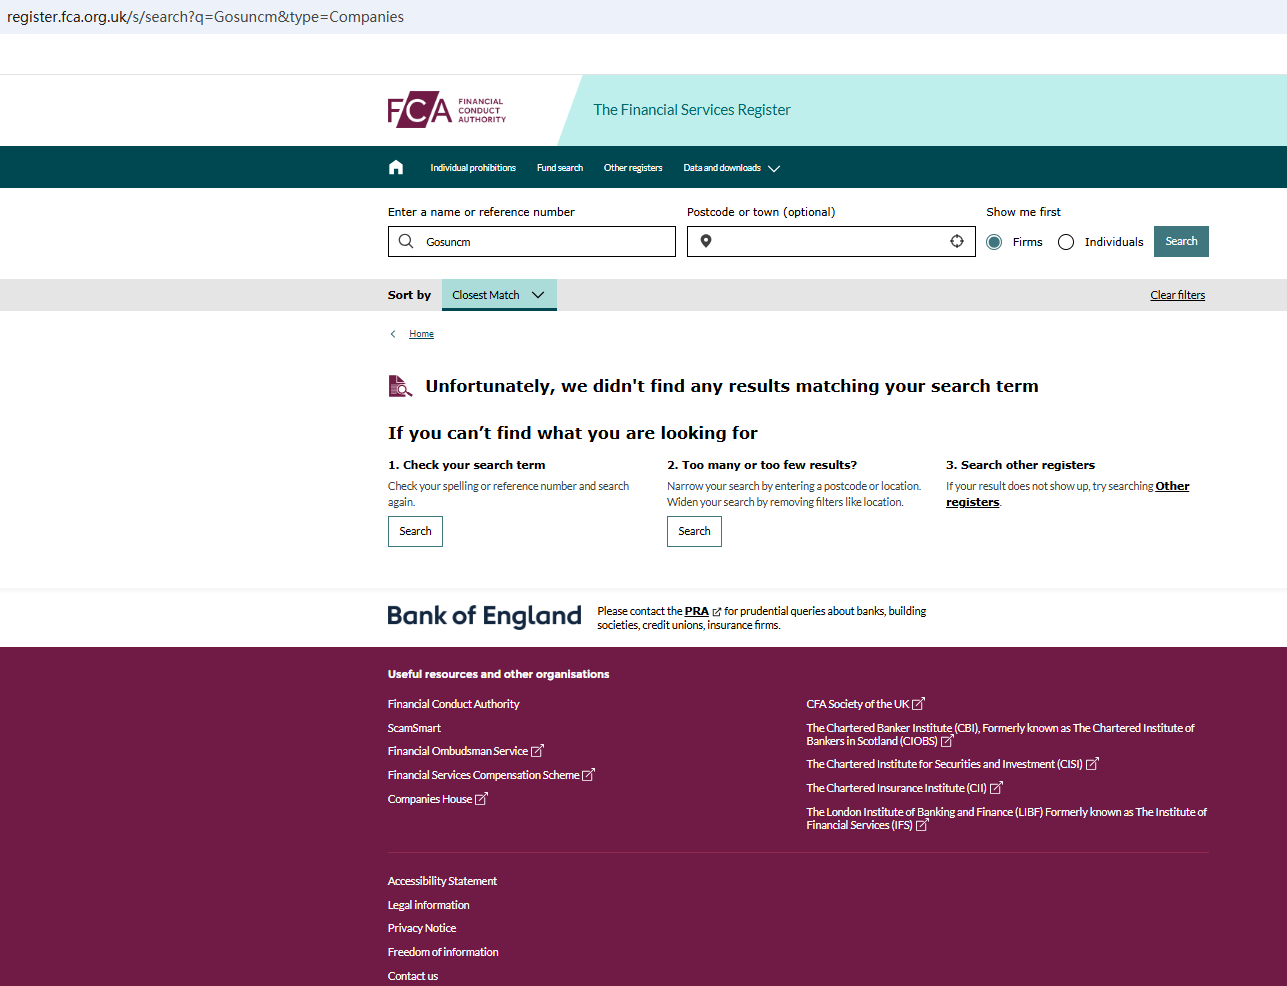Expand the Data and downloads menu
This screenshot has height=986, width=1287.
click(x=731, y=168)
